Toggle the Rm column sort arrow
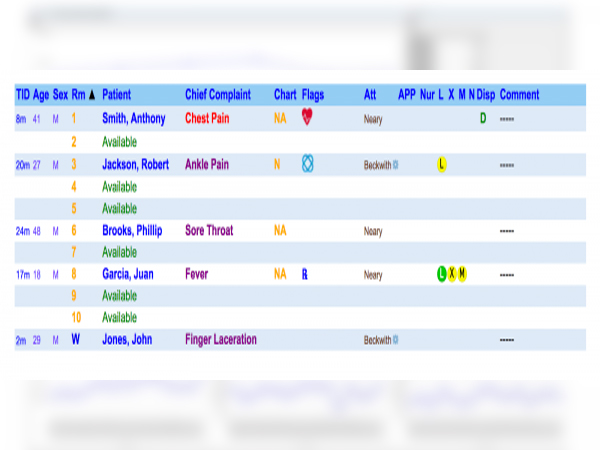600x450 pixels. 92,95
